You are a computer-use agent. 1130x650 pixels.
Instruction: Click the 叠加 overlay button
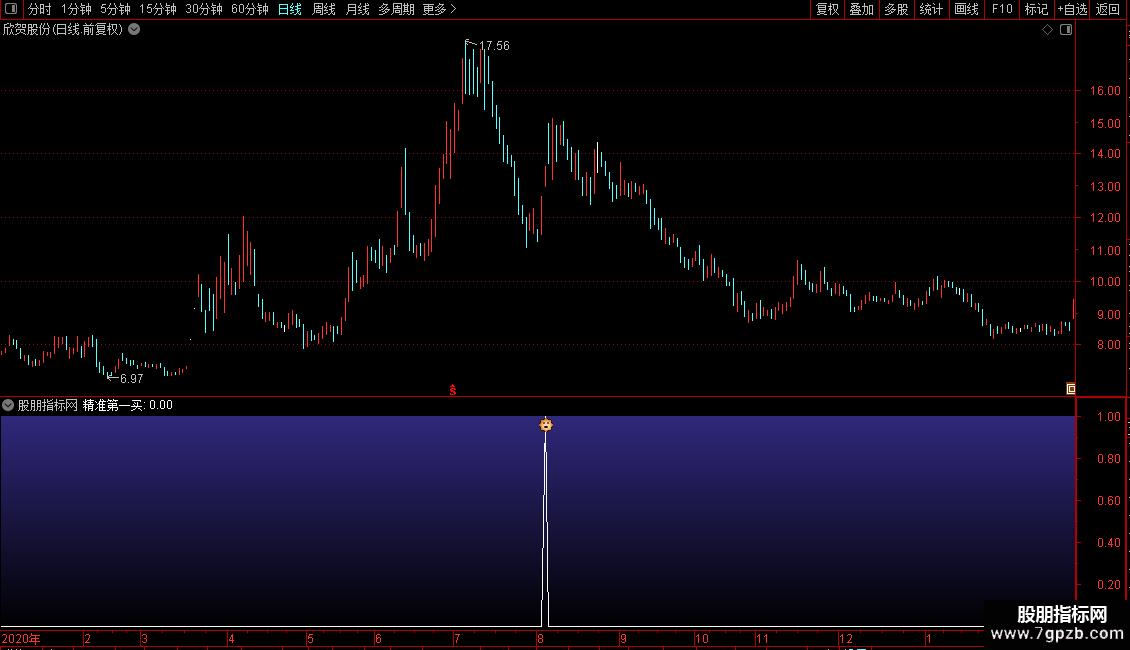(x=861, y=9)
